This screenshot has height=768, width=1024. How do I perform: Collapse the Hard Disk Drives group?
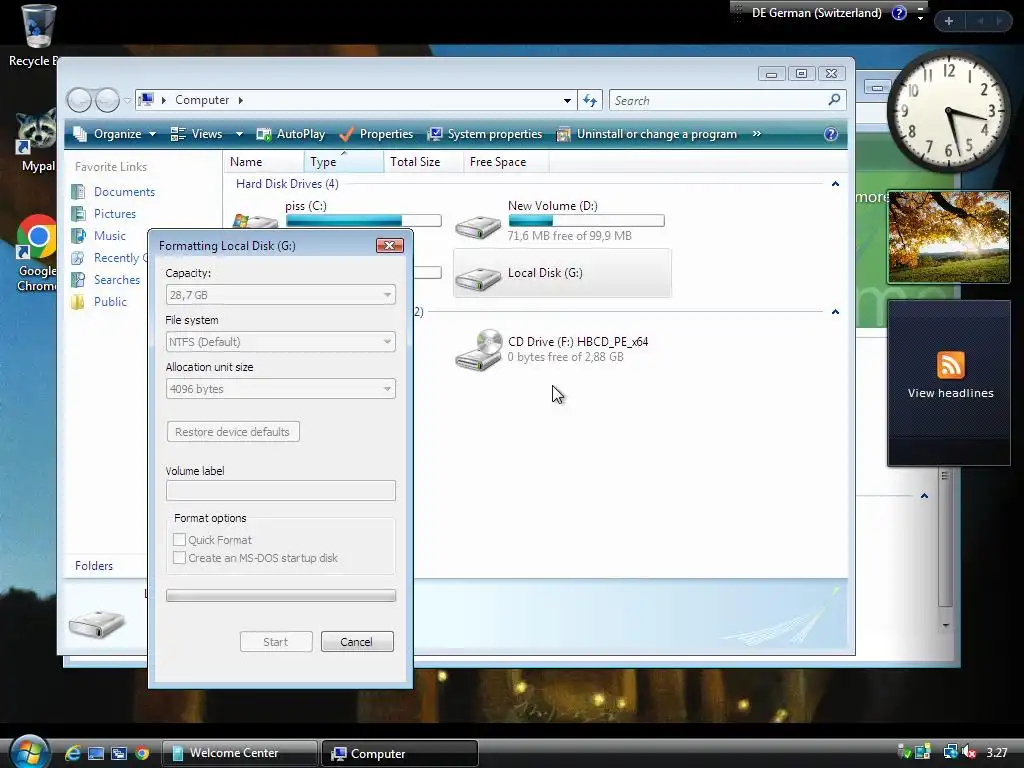pos(835,184)
